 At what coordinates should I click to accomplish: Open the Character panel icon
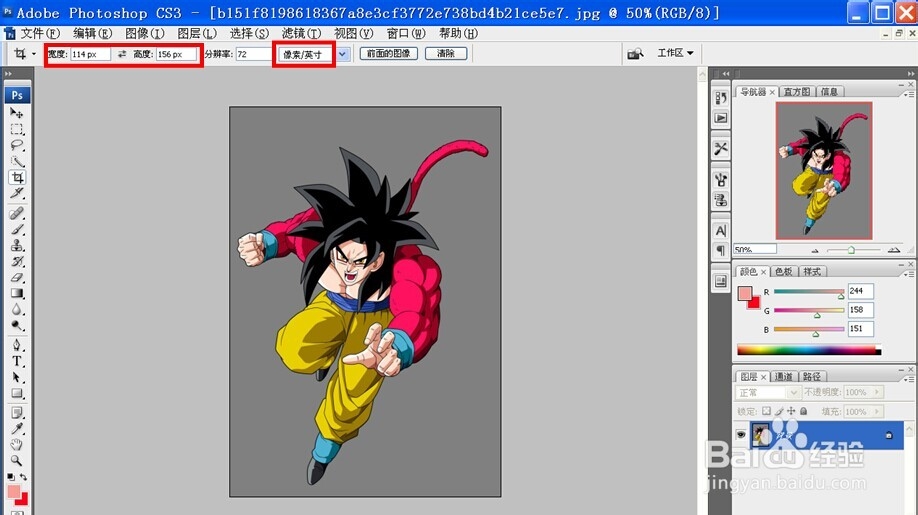pyautogui.click(x=721, y=231)
